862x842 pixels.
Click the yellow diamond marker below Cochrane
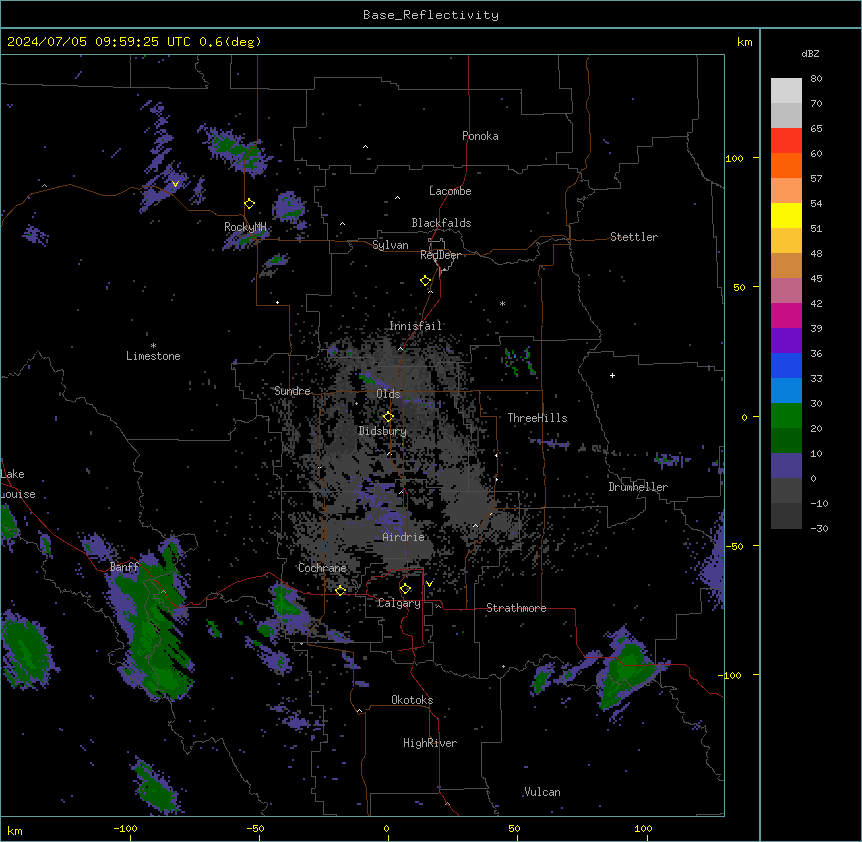[x=340, y=590]
